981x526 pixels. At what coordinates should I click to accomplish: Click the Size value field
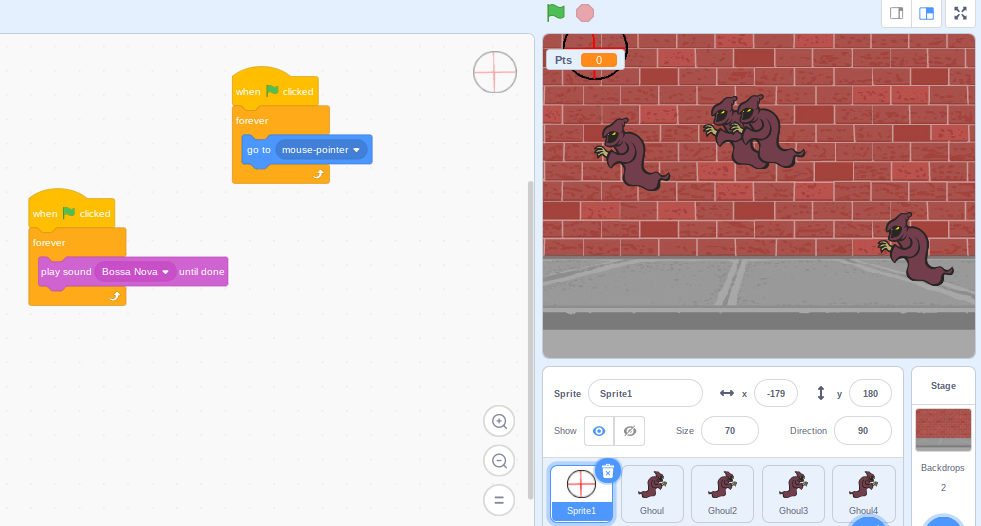[x=729, y=431]
